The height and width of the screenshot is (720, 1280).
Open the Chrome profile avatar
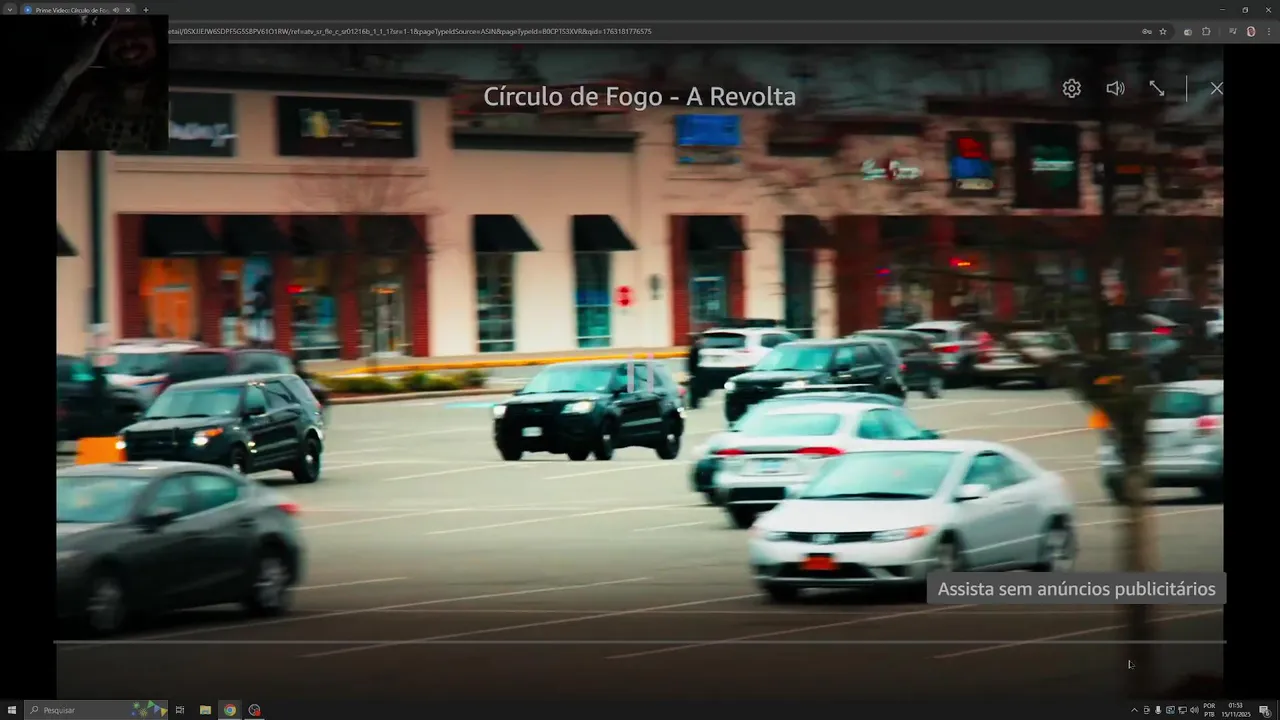tap(1251, 31)
